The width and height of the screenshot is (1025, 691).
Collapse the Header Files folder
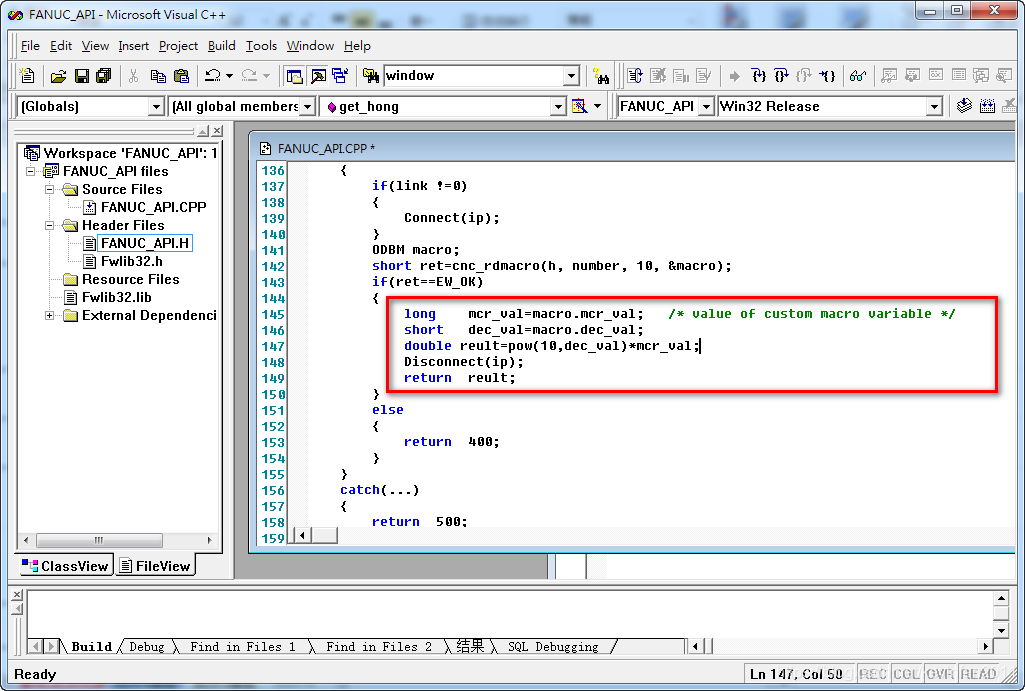pos(50,226)
